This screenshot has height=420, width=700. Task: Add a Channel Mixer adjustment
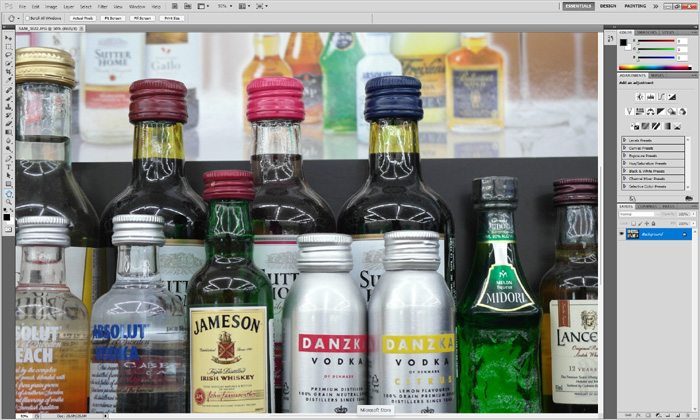(683, 112)
